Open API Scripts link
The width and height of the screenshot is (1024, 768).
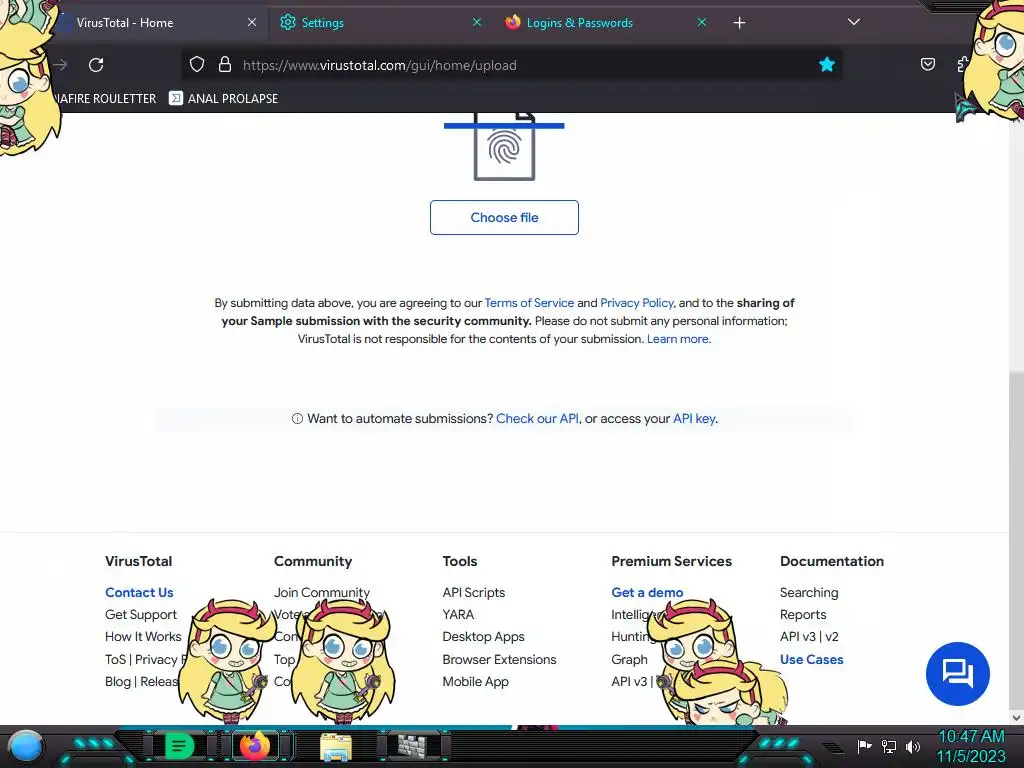pos(473,592)
